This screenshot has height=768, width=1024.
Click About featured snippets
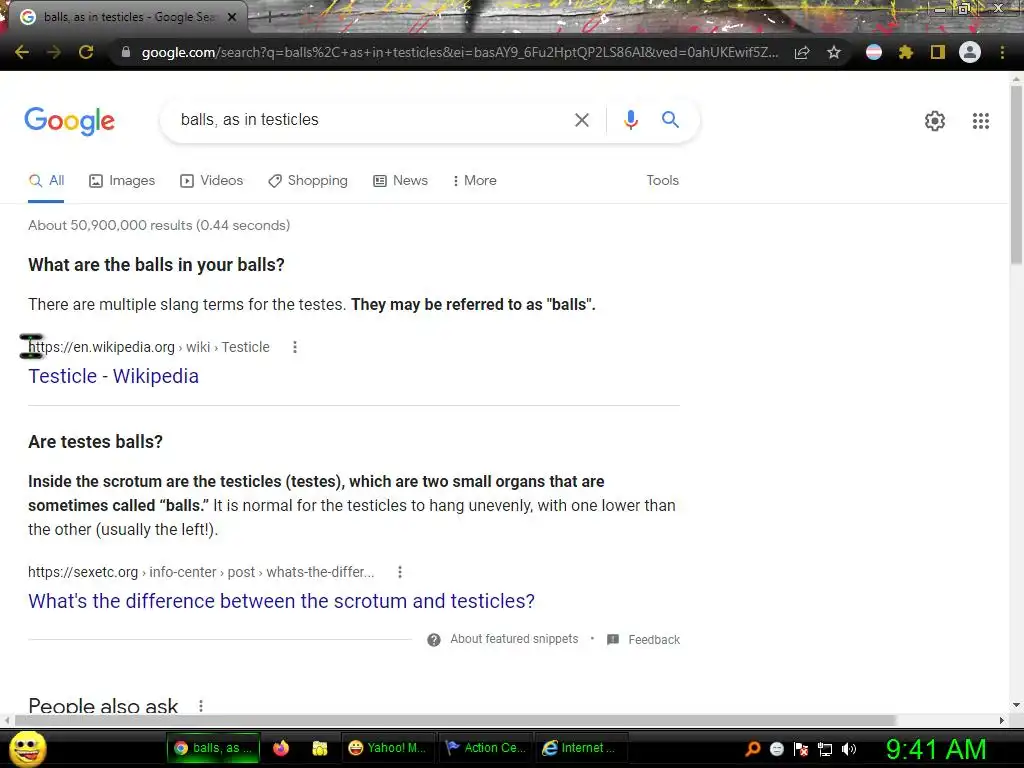(514, 639)
